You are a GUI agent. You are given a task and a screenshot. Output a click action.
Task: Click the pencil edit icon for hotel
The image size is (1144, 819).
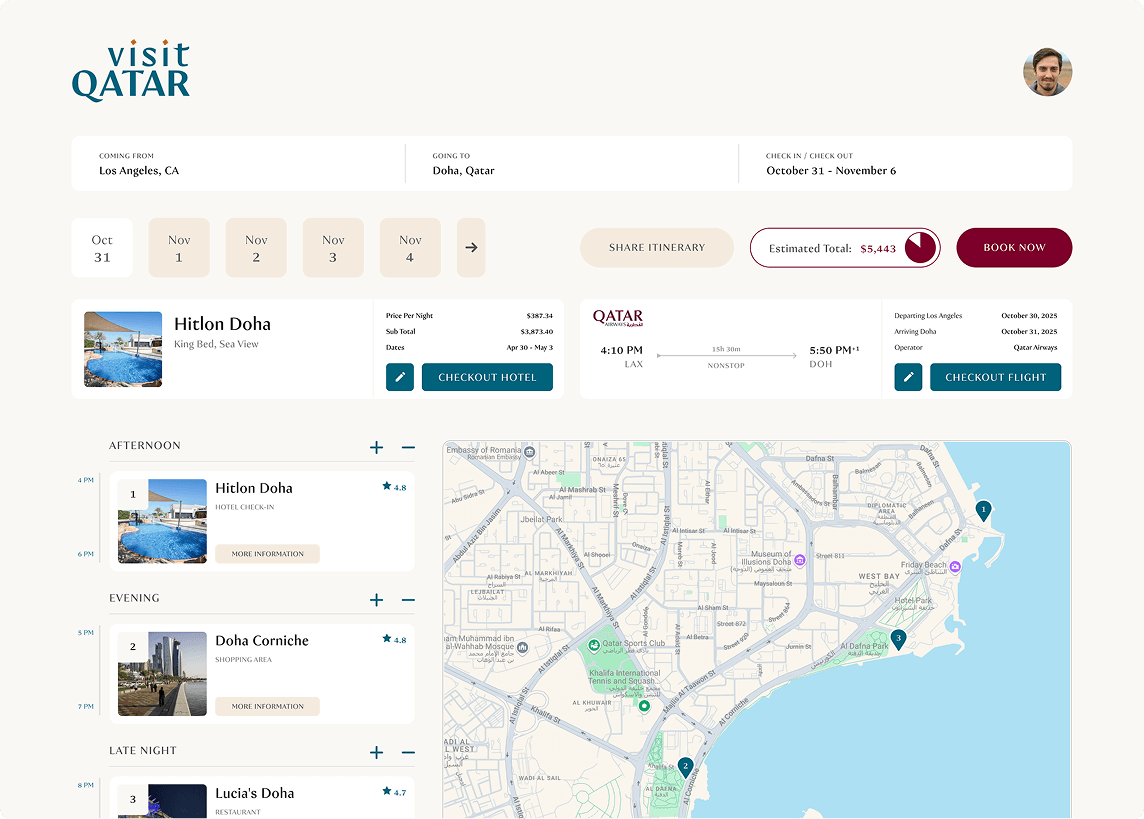click(x=400, y=377)
